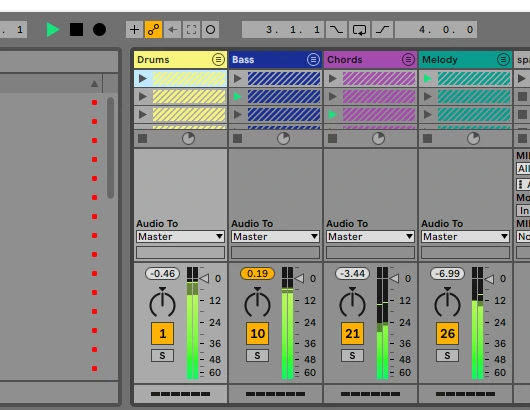Open Drums Audio To Master dropdown
The image size is (530, 410).
point(180,237)
